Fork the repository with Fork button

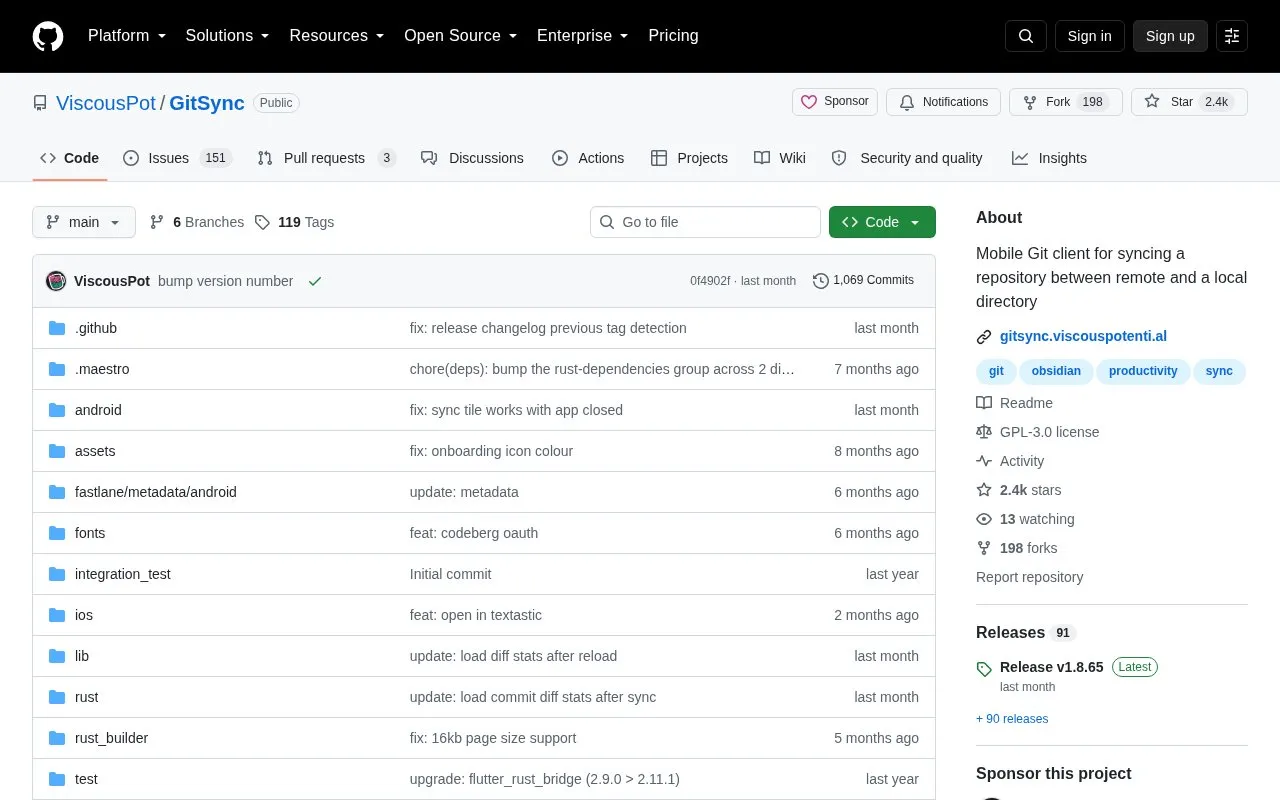pyautogui.click(x=1066, y=102)
